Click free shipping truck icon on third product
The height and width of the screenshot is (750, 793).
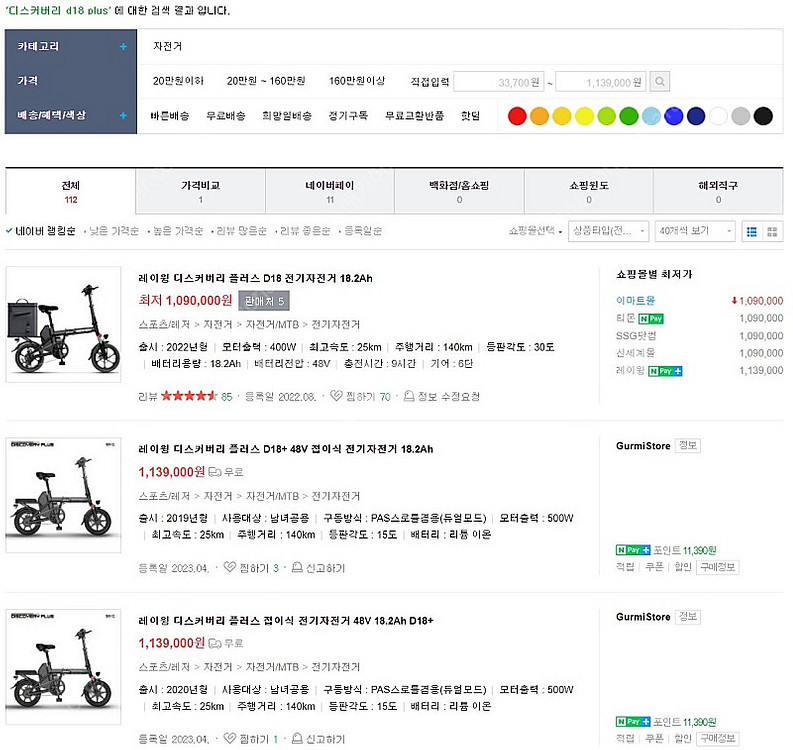click(215, 643)
